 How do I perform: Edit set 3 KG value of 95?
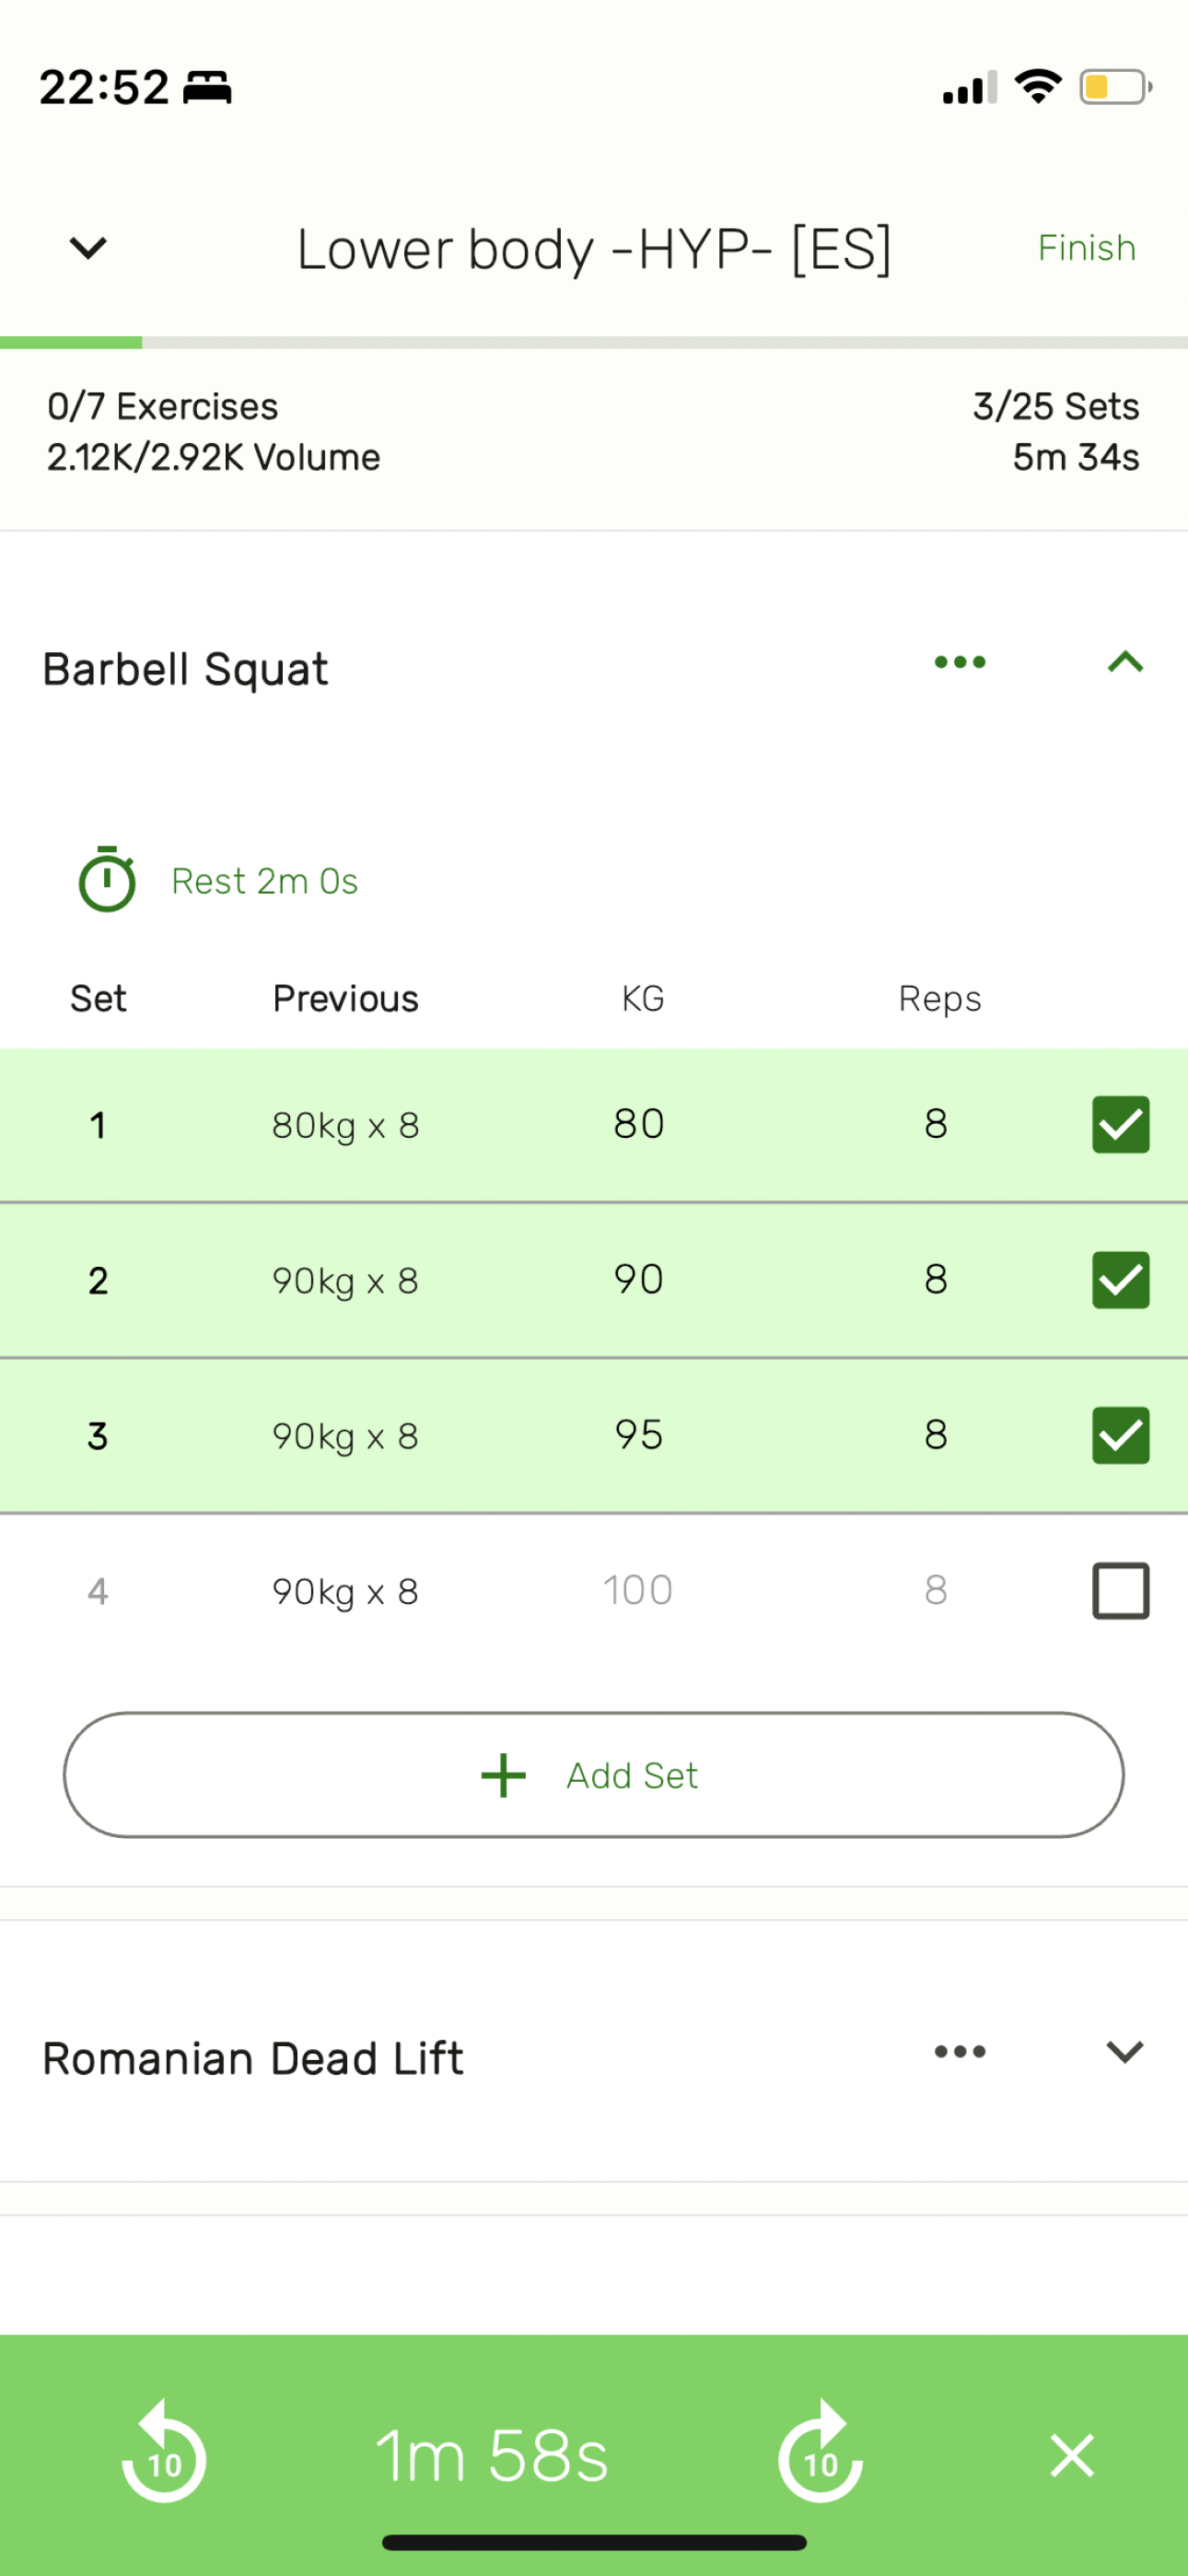[638, 1435]
